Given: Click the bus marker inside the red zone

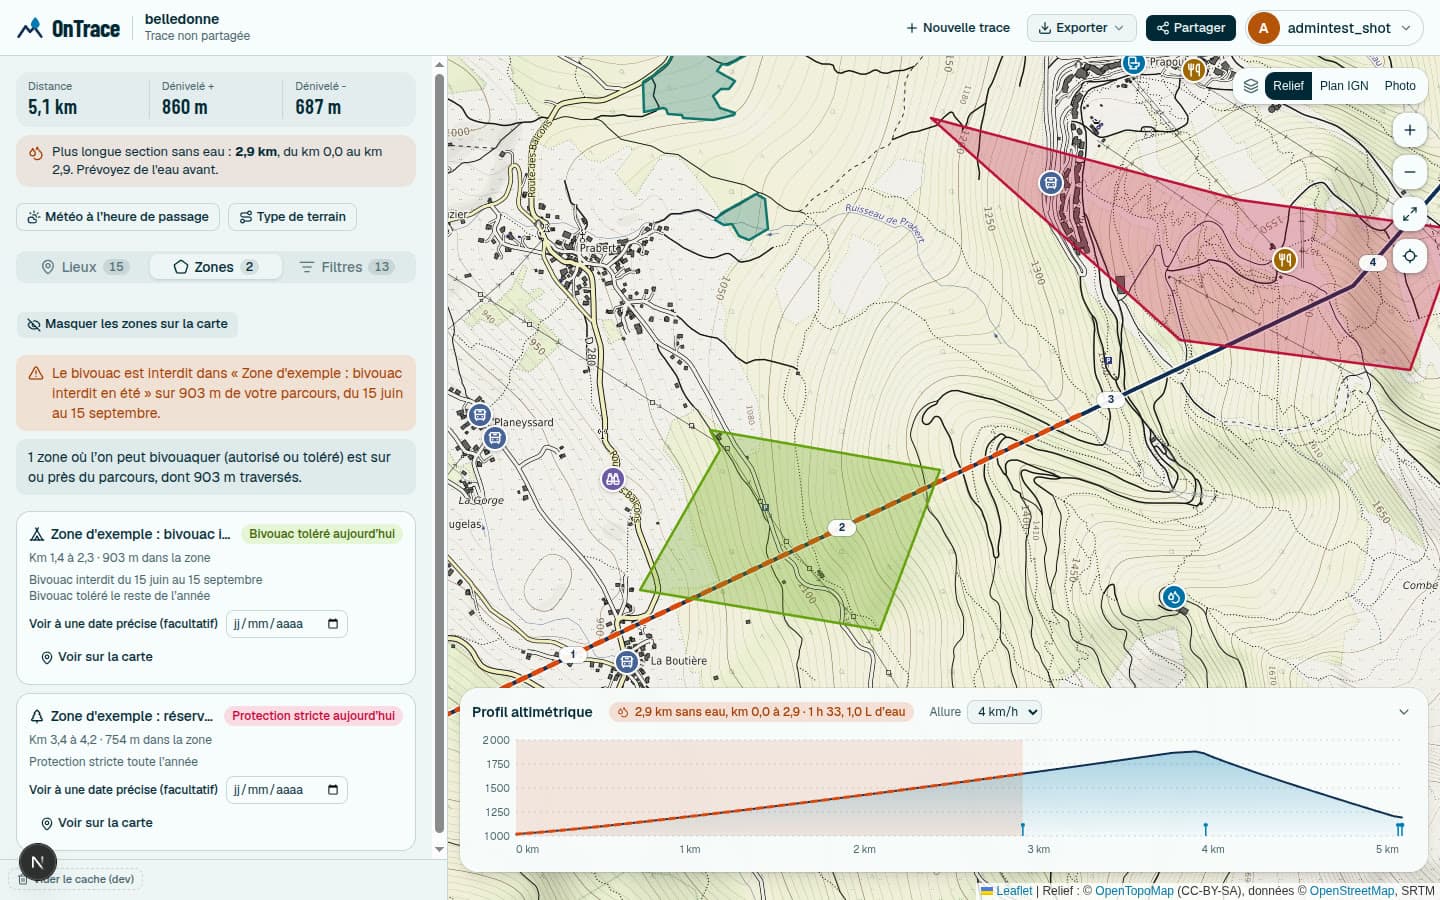Looking at the screenshot, I should pos(1050,183).
